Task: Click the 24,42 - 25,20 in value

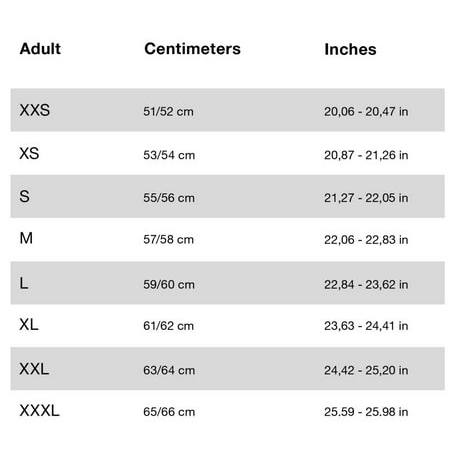Action: tap(366, 370)
